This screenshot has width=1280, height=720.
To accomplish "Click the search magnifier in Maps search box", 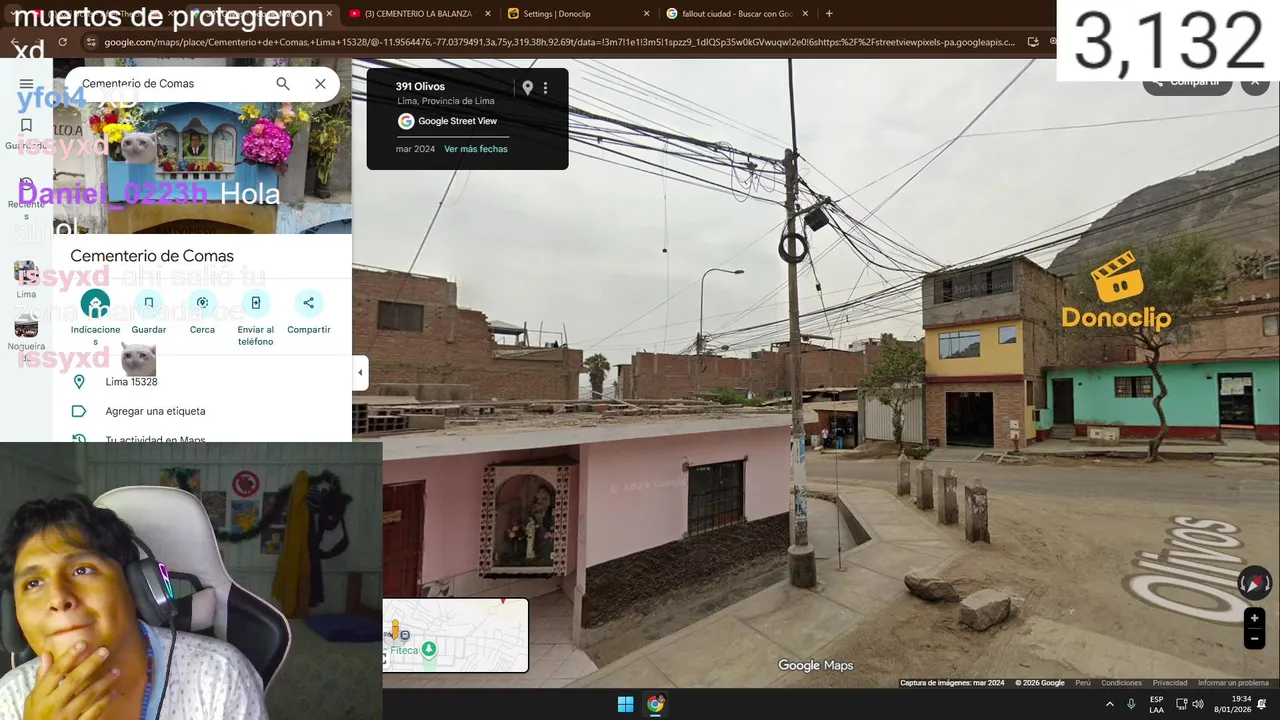I will click(283, 84).
